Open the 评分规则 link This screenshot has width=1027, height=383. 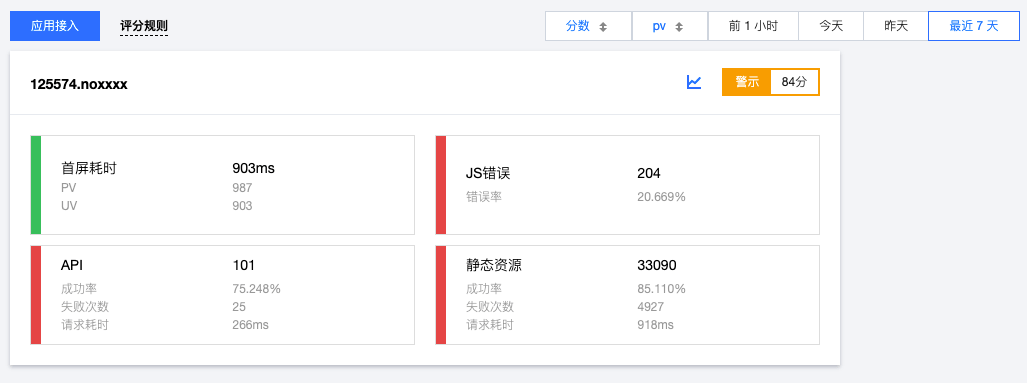(144, 27)
